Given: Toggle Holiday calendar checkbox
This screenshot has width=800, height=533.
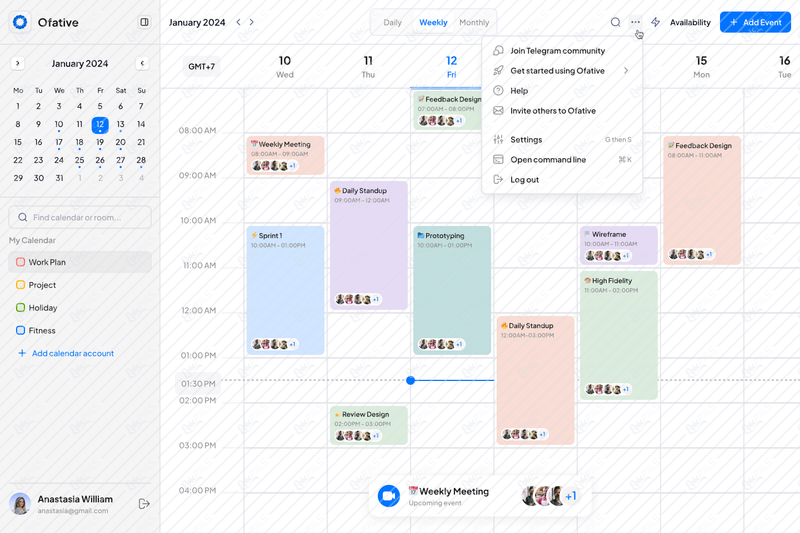Looking at the screenshot, I should (20, 308).
